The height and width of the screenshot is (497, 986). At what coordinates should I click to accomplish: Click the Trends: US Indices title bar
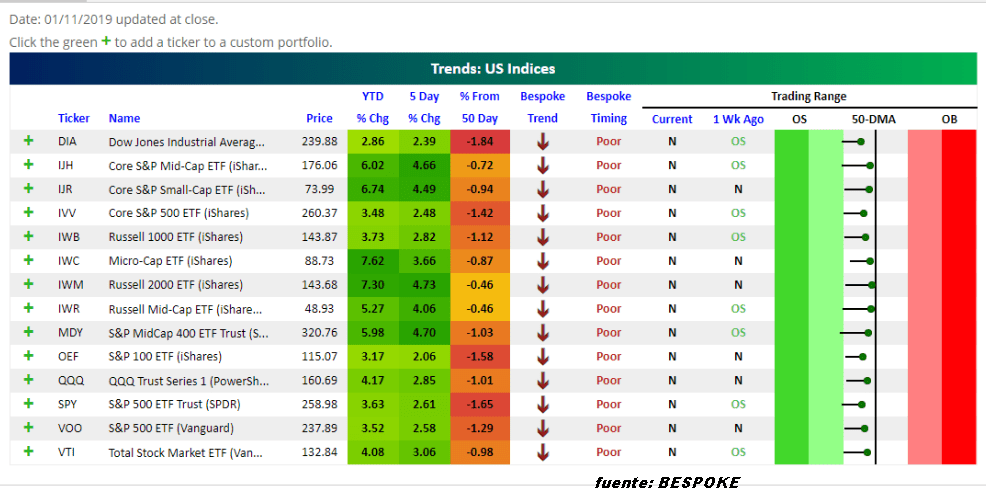[x=492, y=69]
